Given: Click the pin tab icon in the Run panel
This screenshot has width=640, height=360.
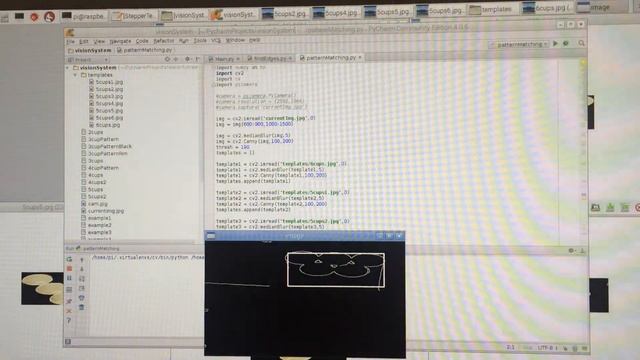Looking at the screenshot, I should click(69, 301).
